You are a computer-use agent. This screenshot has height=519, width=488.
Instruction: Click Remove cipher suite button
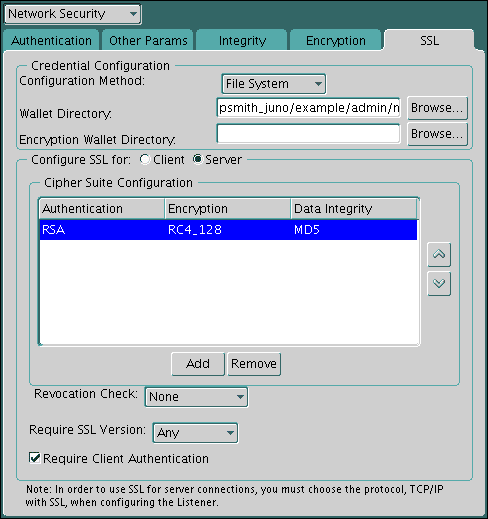pyautogui.click(x=254, y=364)
